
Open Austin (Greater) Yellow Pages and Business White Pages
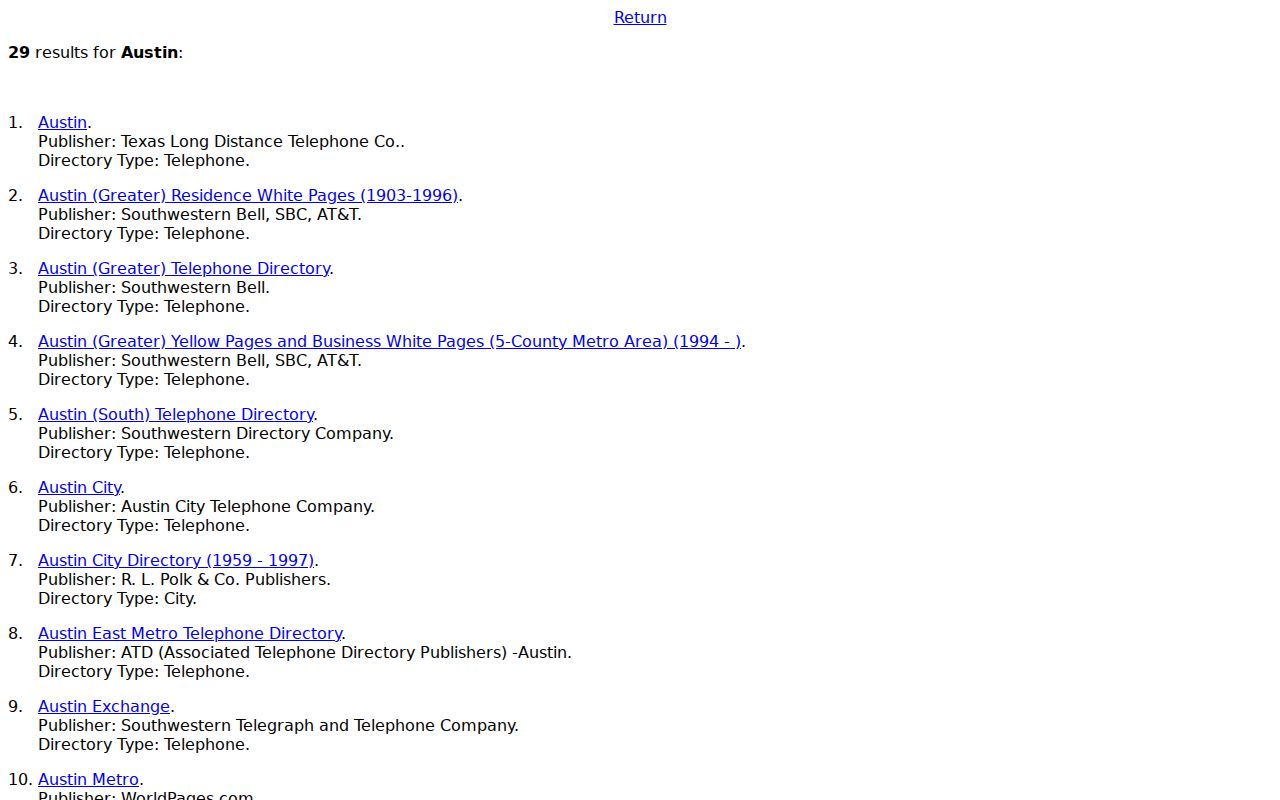(390, 341)
